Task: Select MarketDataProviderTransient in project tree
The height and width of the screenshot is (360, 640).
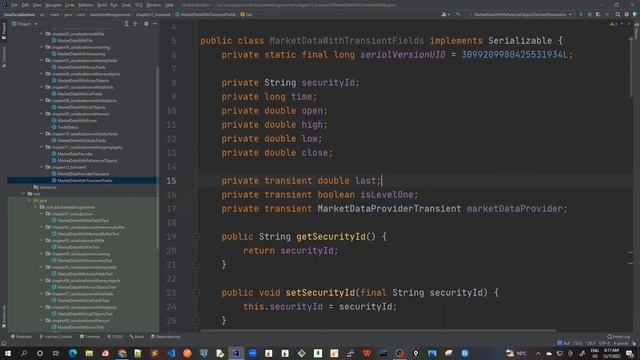Action: click(x=80, y=174)
